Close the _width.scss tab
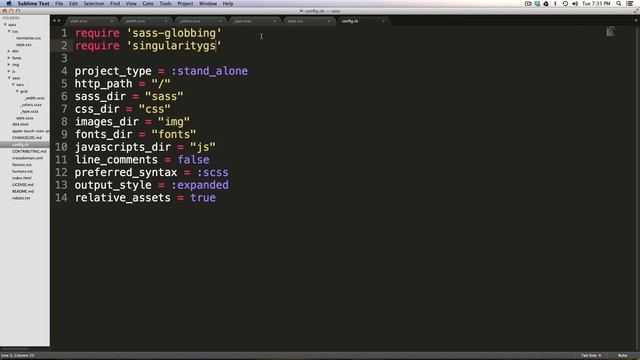 click(x=166, y=21)
